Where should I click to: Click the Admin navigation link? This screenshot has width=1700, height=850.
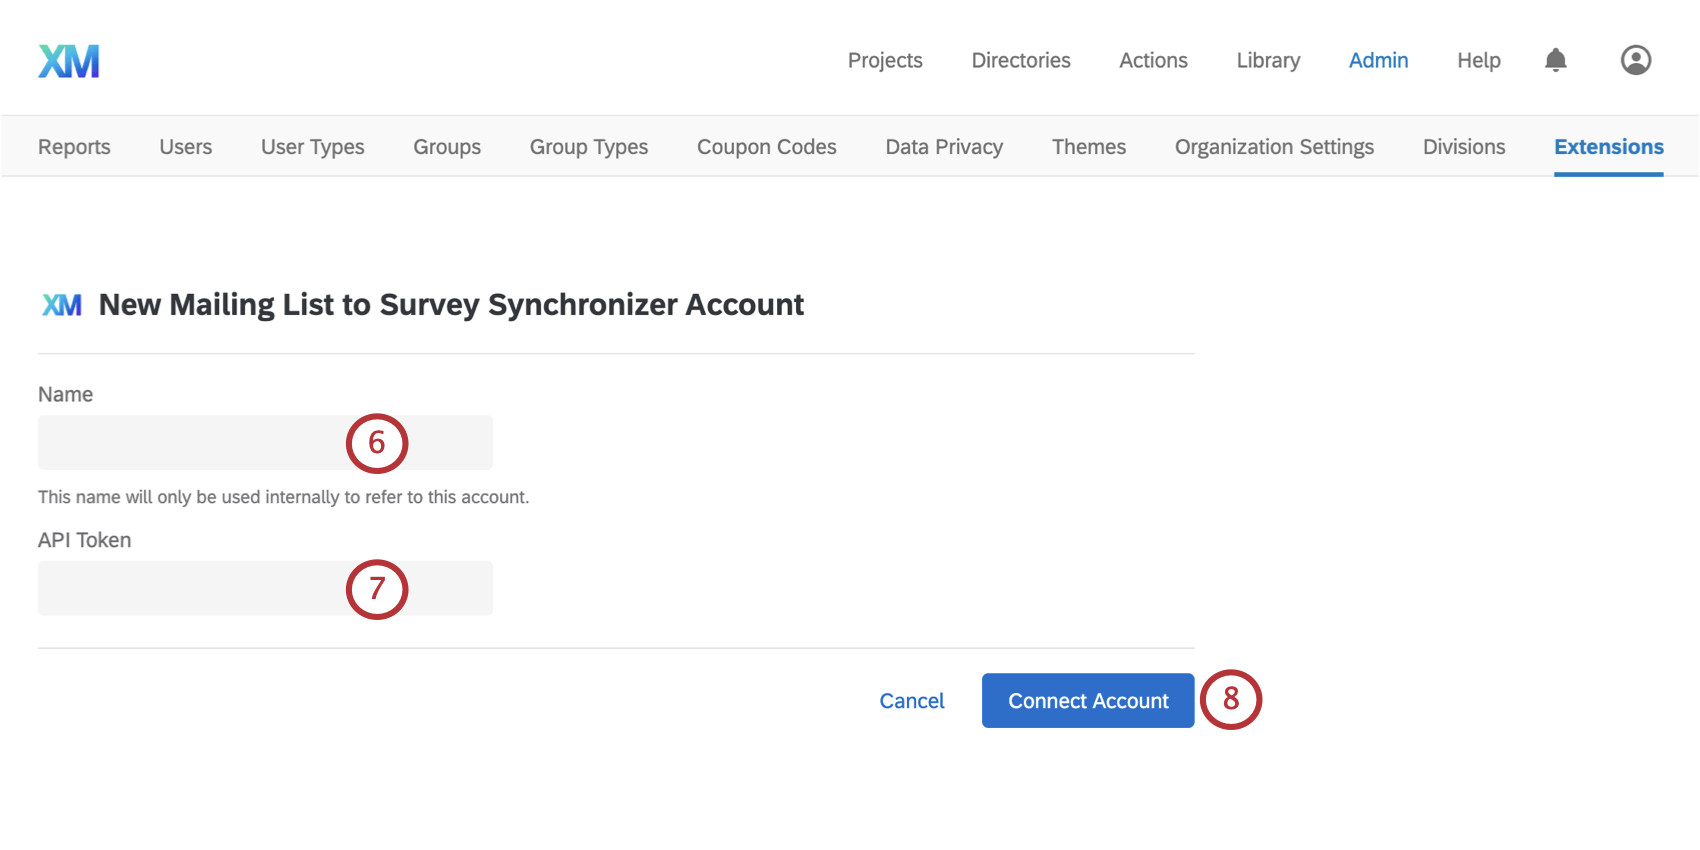(1378, 61)
